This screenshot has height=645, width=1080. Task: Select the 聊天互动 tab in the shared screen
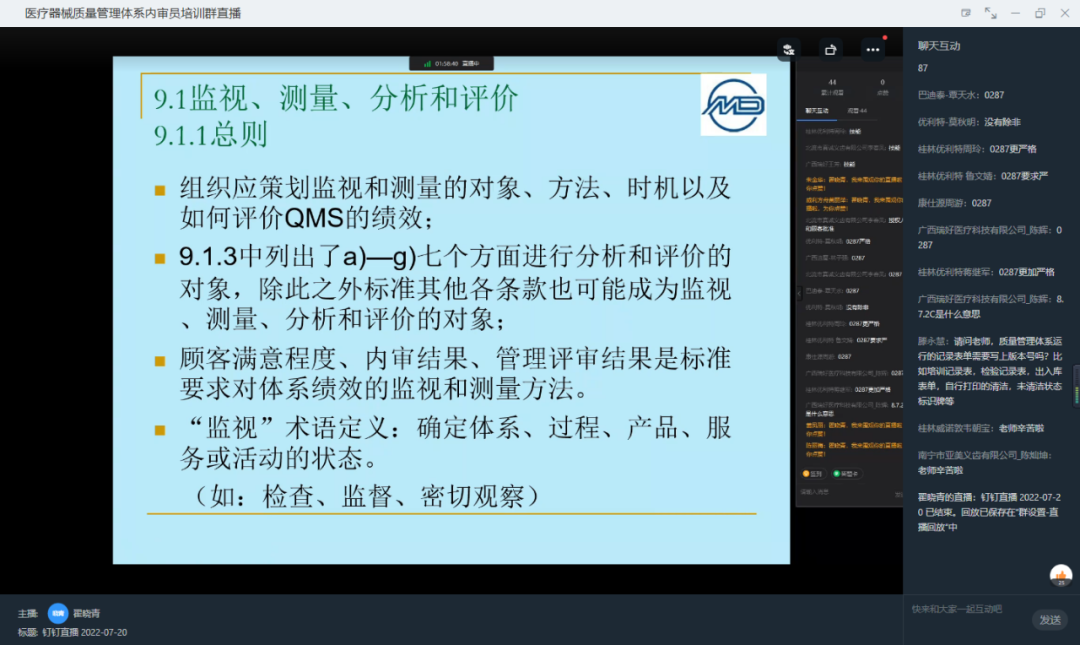pyautogui.click(x=817, y=111)
